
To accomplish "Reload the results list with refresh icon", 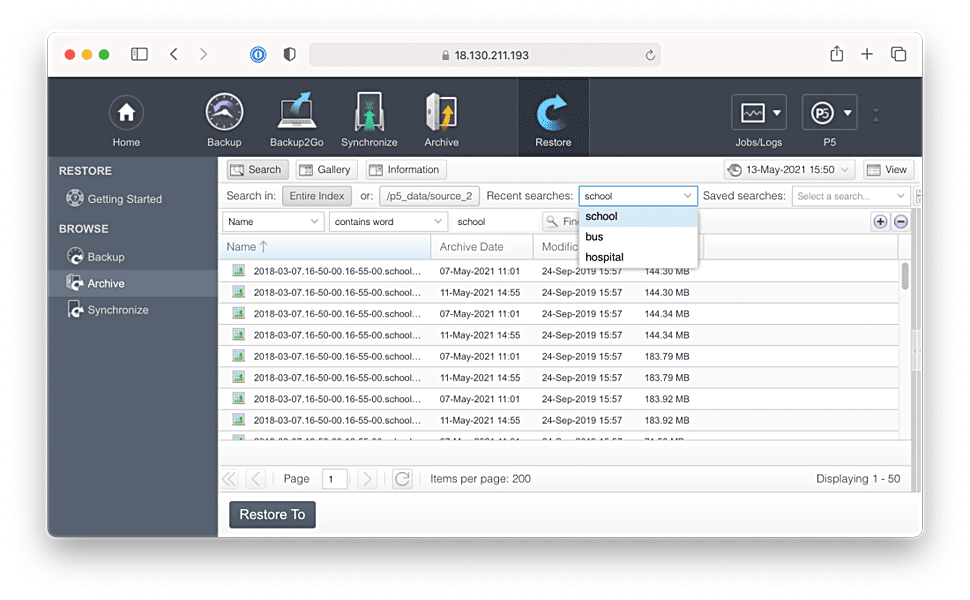I will (x=402, y=479).
